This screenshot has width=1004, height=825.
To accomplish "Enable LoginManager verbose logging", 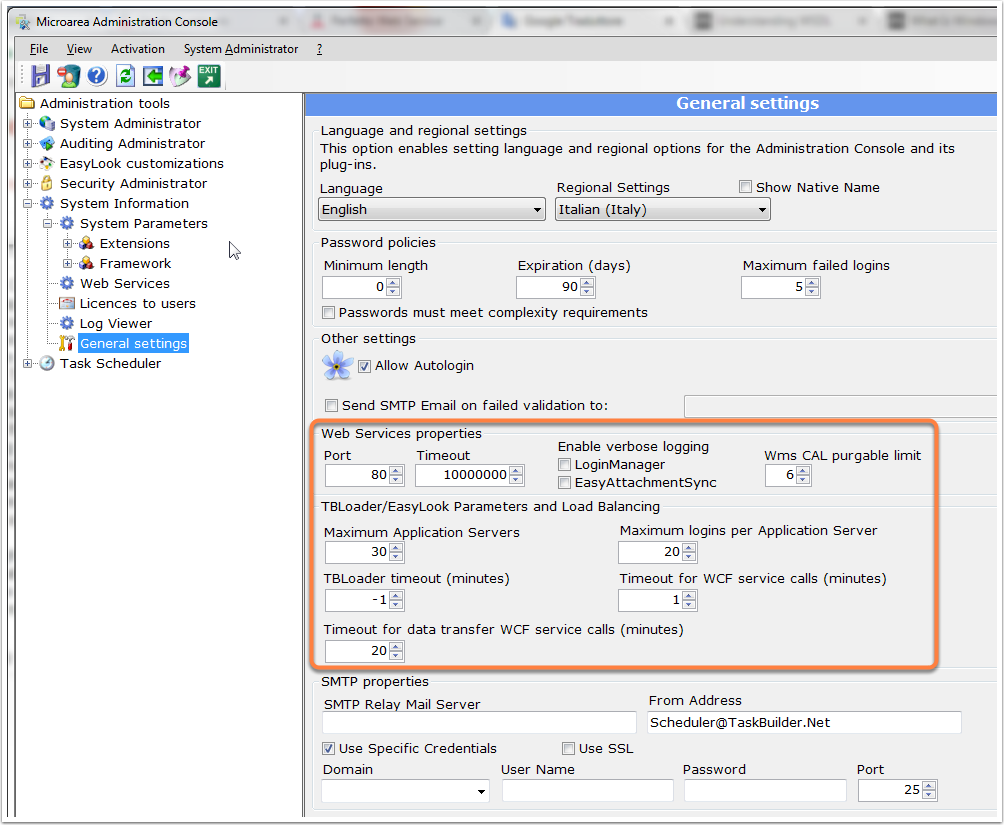I will coord(564,464).
